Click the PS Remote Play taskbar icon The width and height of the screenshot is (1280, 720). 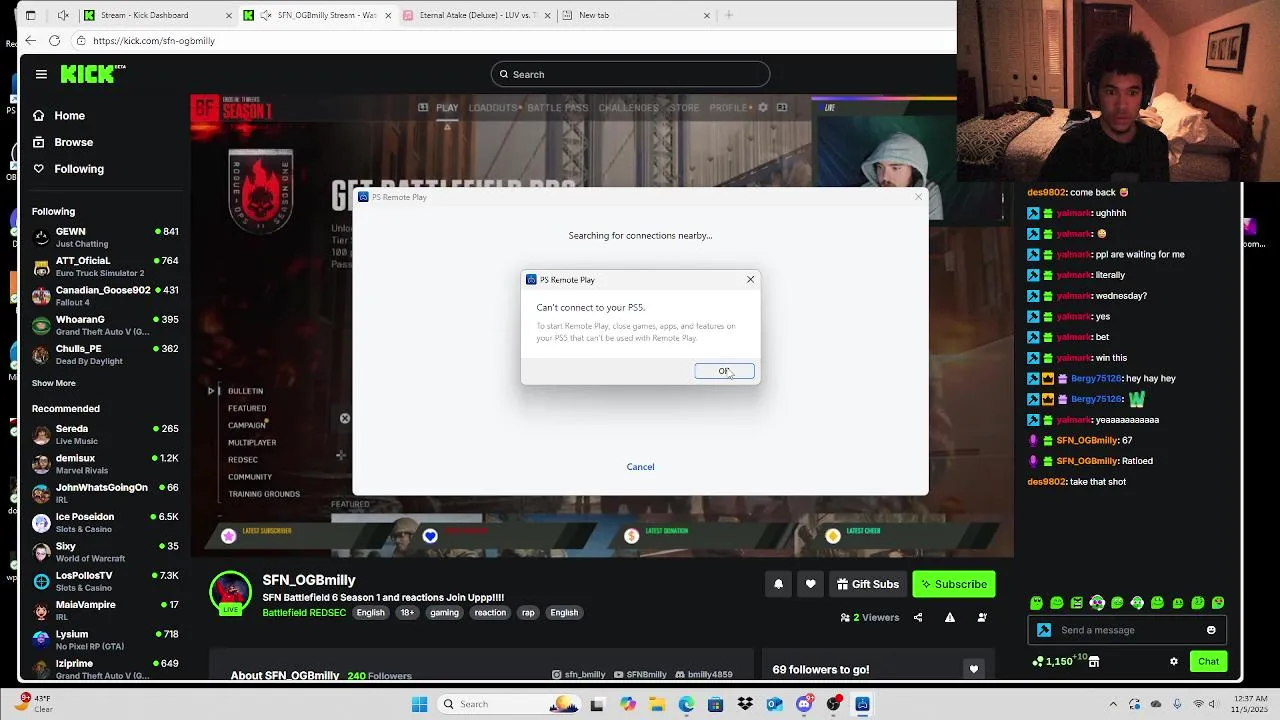pos(862,704)
